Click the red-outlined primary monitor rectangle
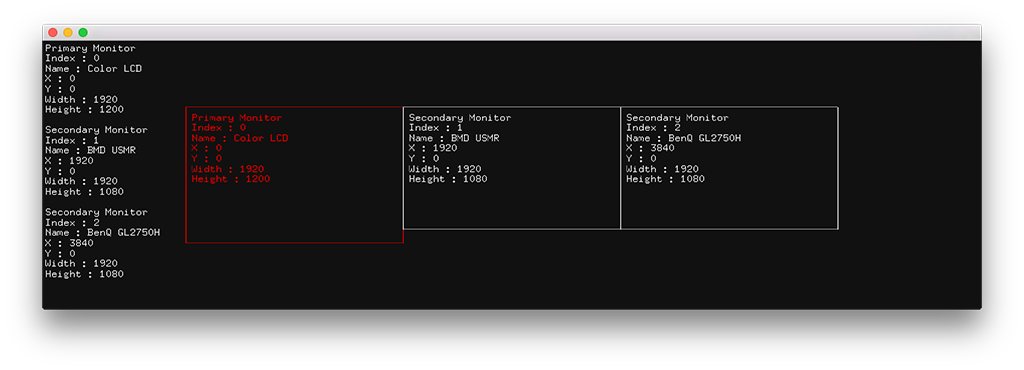 (295, 175)
